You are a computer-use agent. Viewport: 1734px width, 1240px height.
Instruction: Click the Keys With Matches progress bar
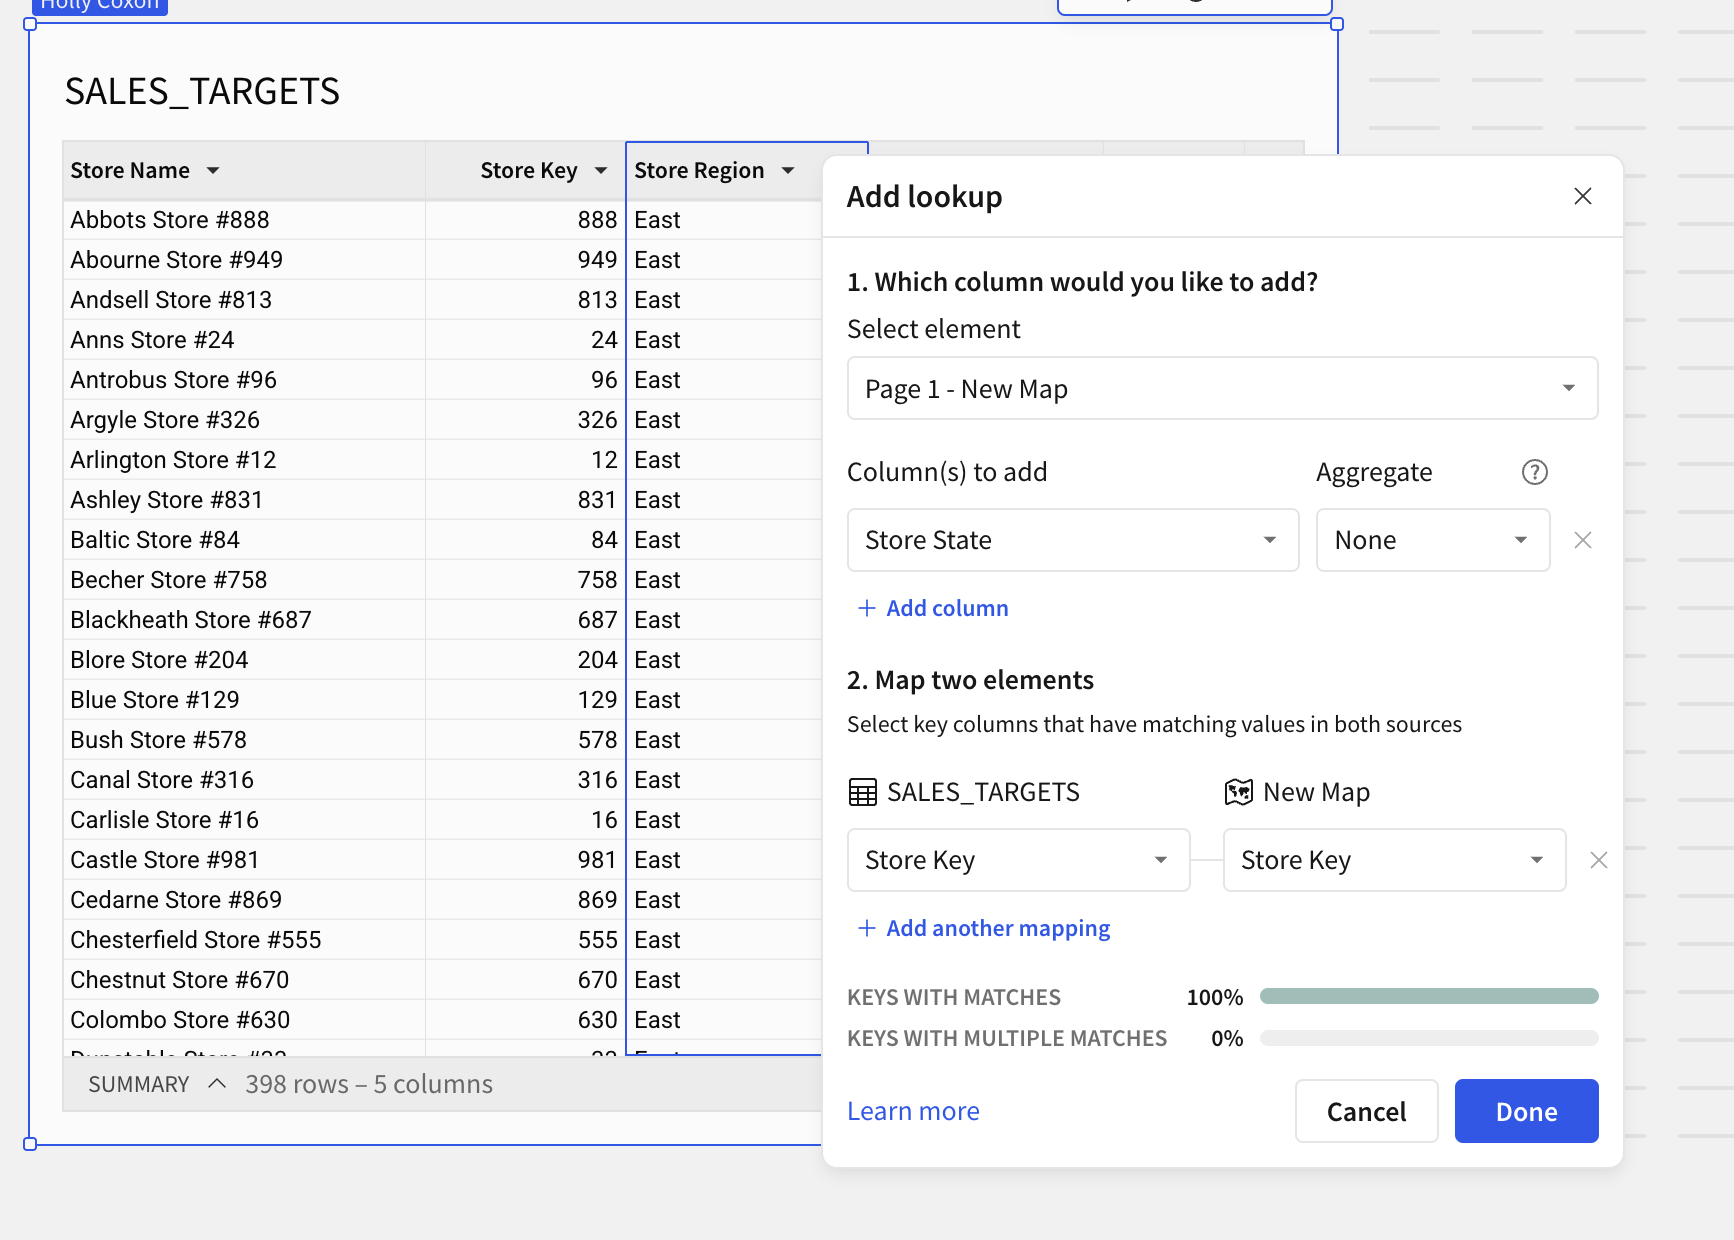click(1428, 996)
